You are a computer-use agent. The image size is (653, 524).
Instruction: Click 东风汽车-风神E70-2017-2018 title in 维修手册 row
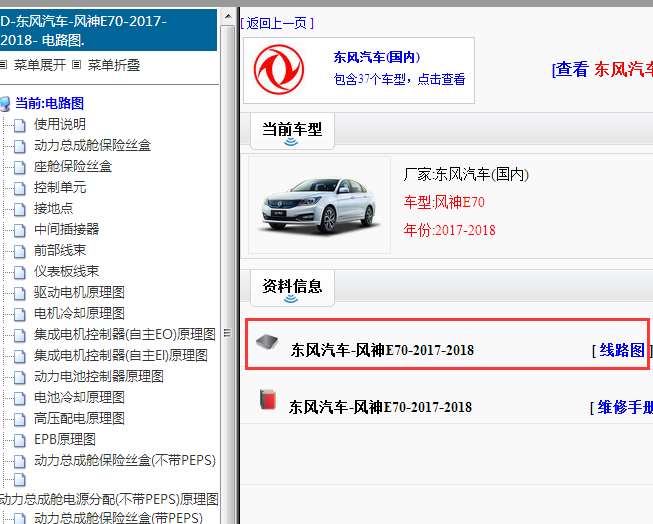pyautogui.click(x=380, y=407)
